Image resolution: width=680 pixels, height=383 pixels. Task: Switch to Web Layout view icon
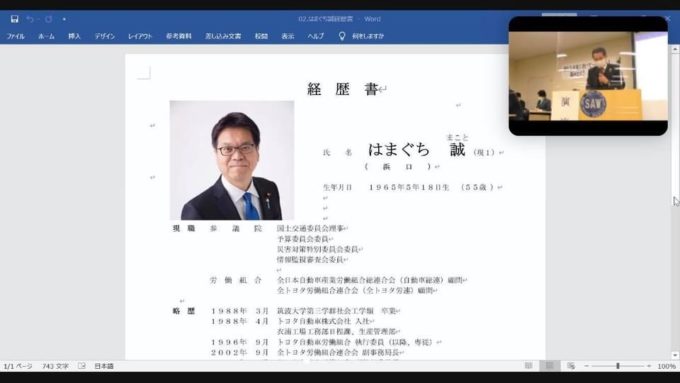tap(571, 366)
